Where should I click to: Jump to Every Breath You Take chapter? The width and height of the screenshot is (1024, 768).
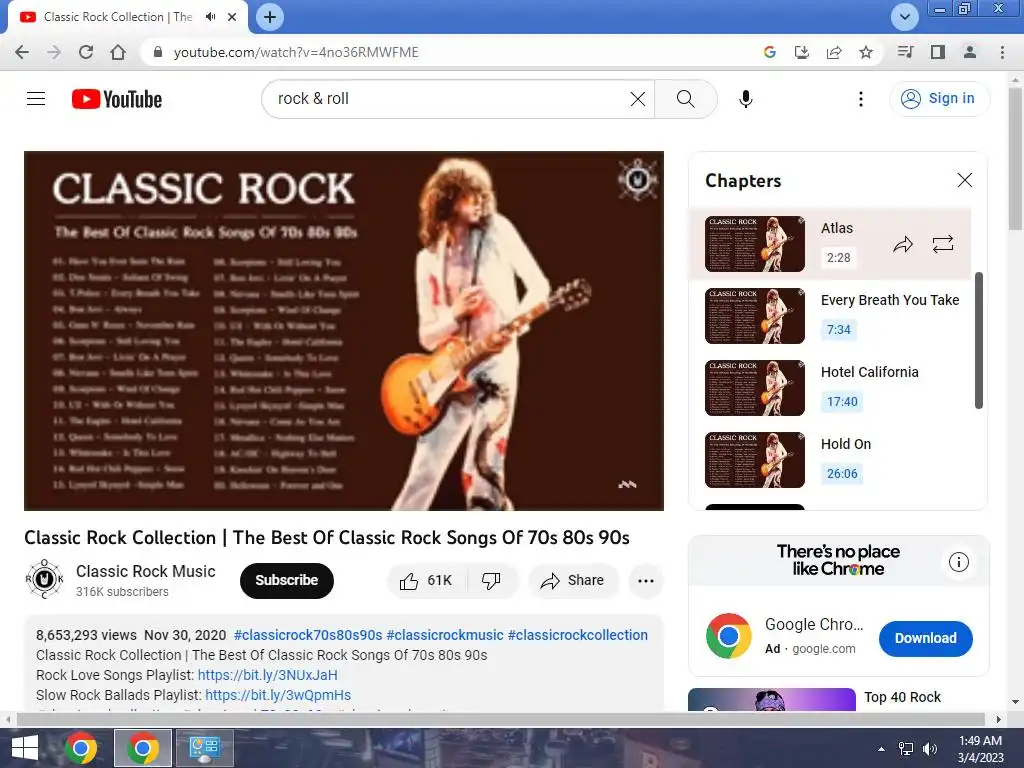pos(890,300)
